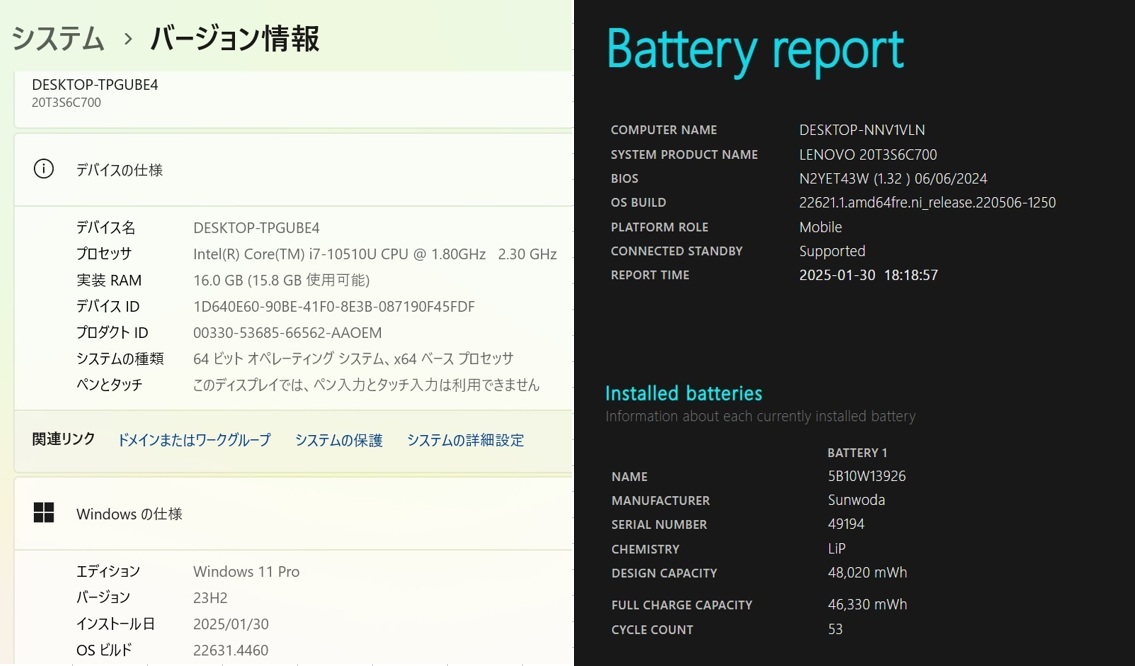Image resolution: width=1135 pixels, height=666 pixels.
Task: Select manufacturer value Sunwoda
Action: coord(856,500)
